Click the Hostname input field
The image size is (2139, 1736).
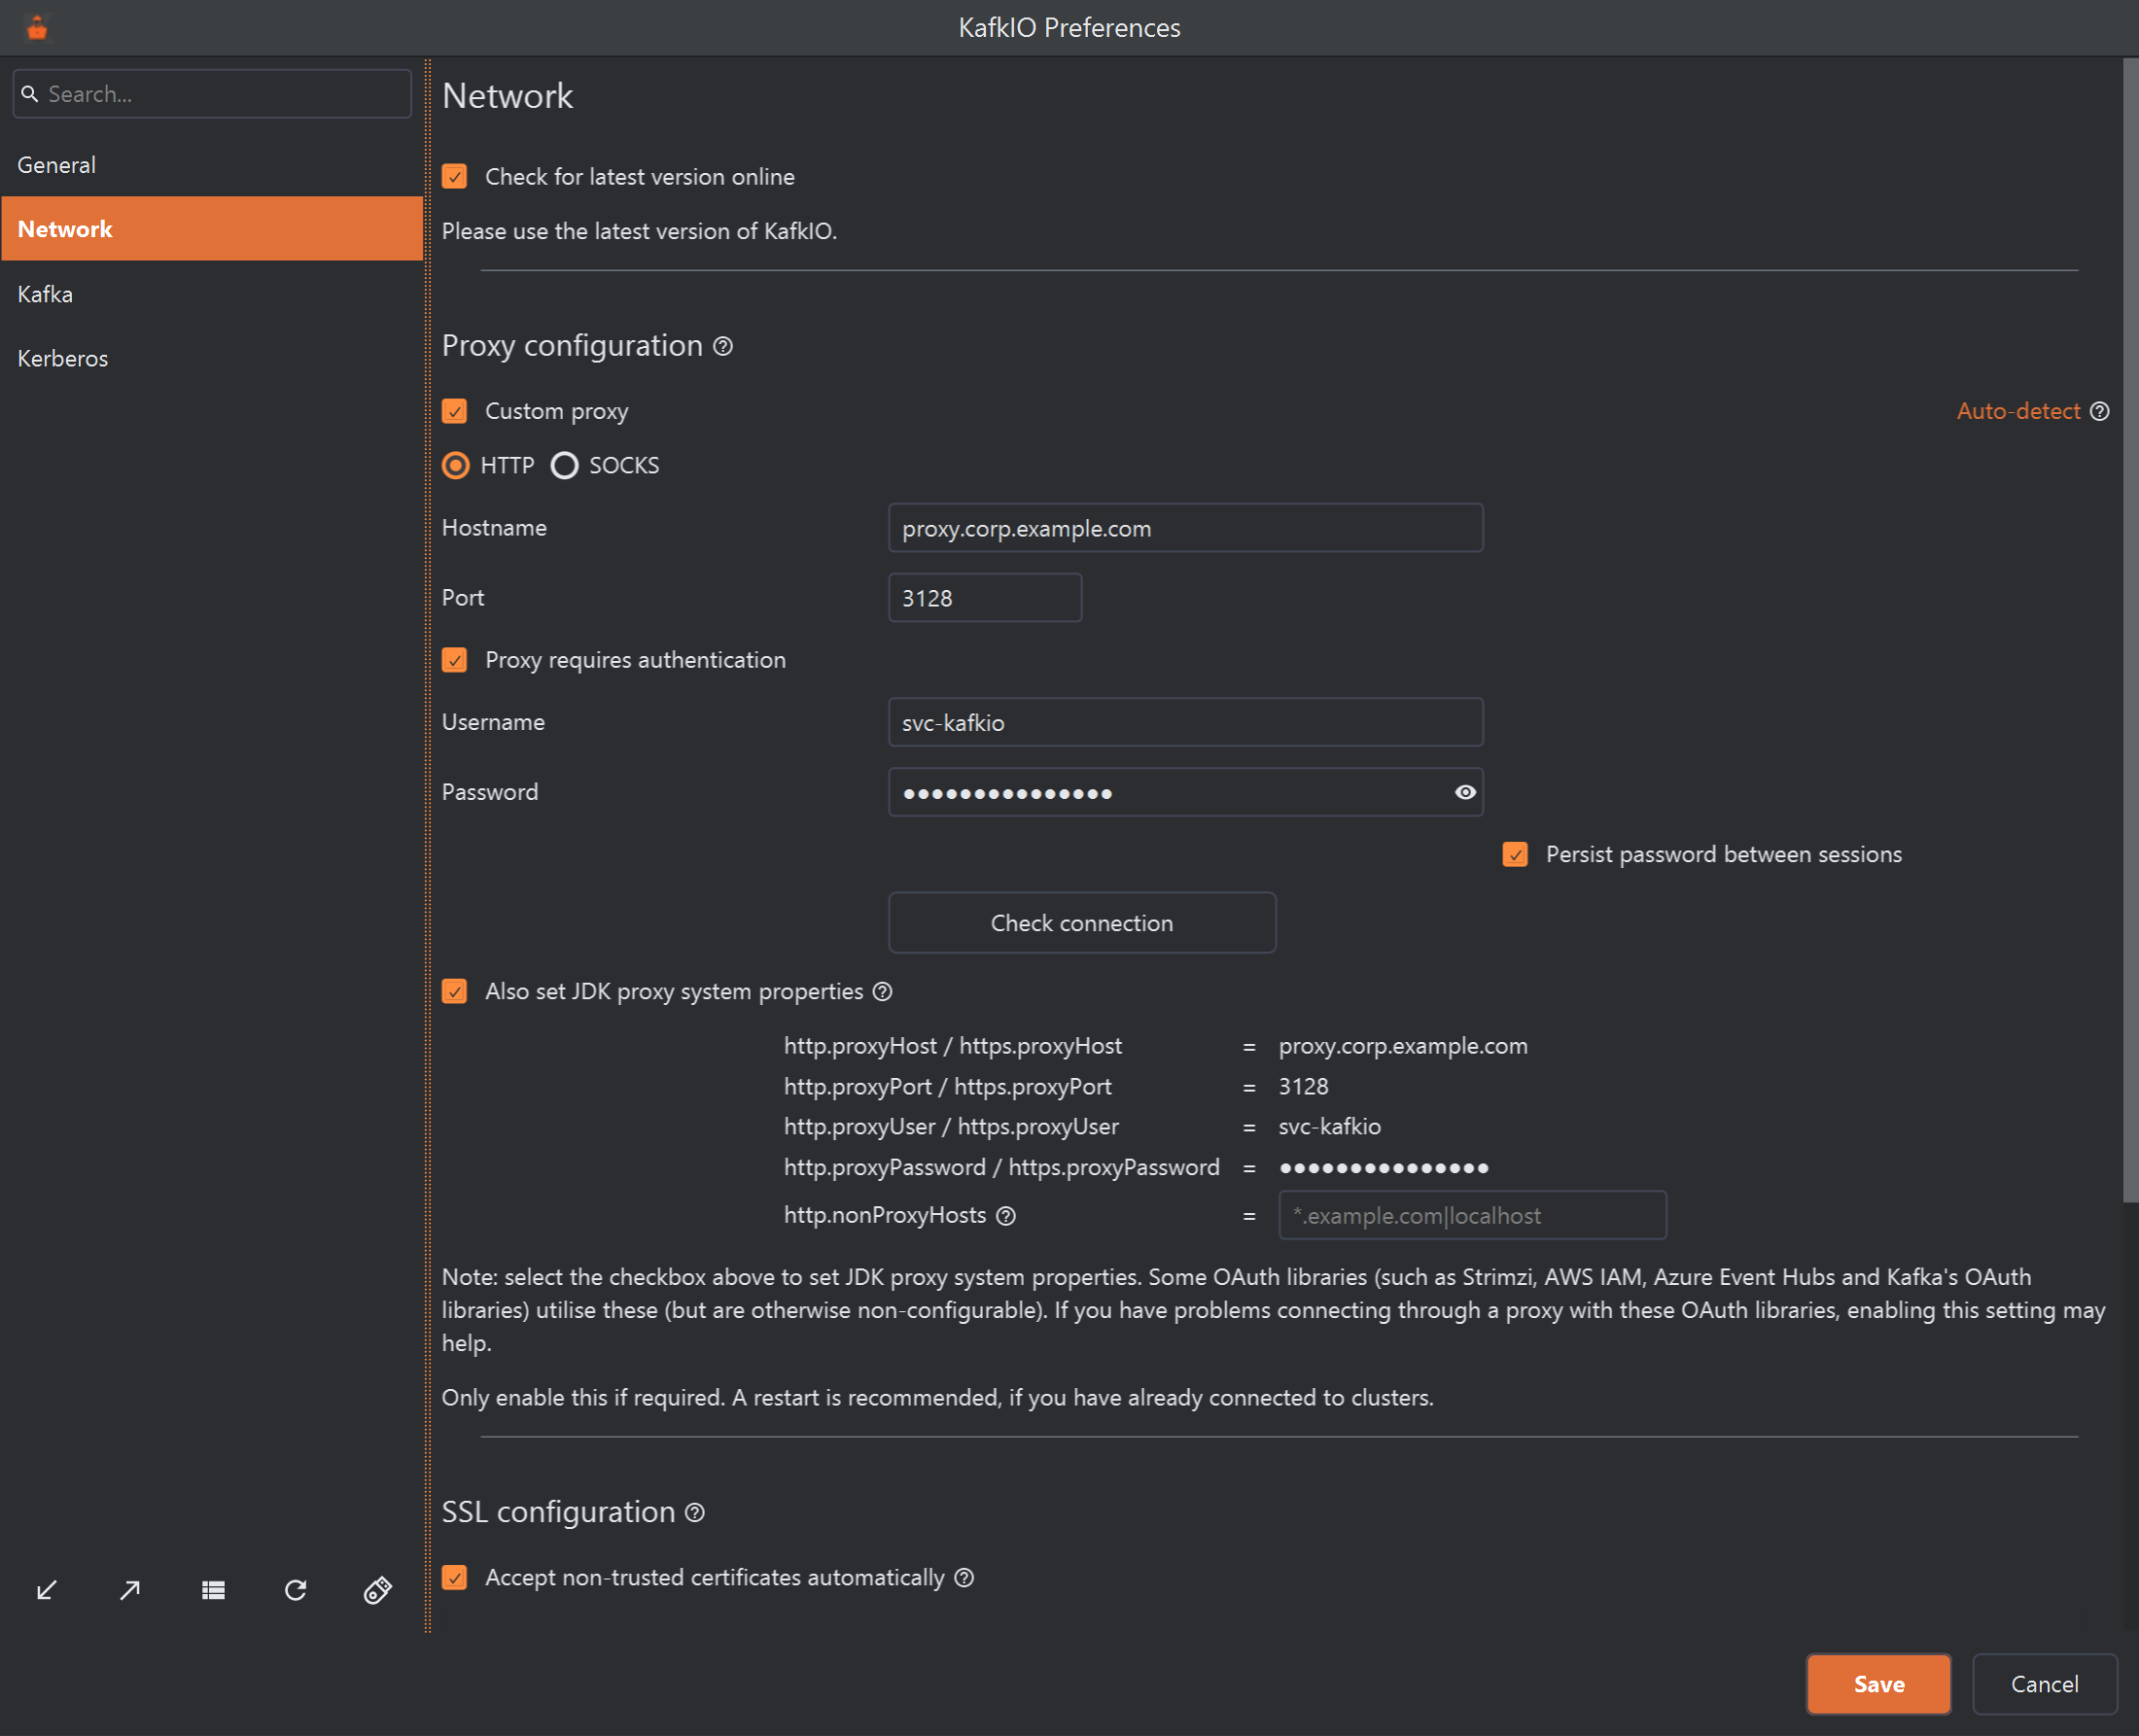pyautogui.click(x=1185, y=528)
